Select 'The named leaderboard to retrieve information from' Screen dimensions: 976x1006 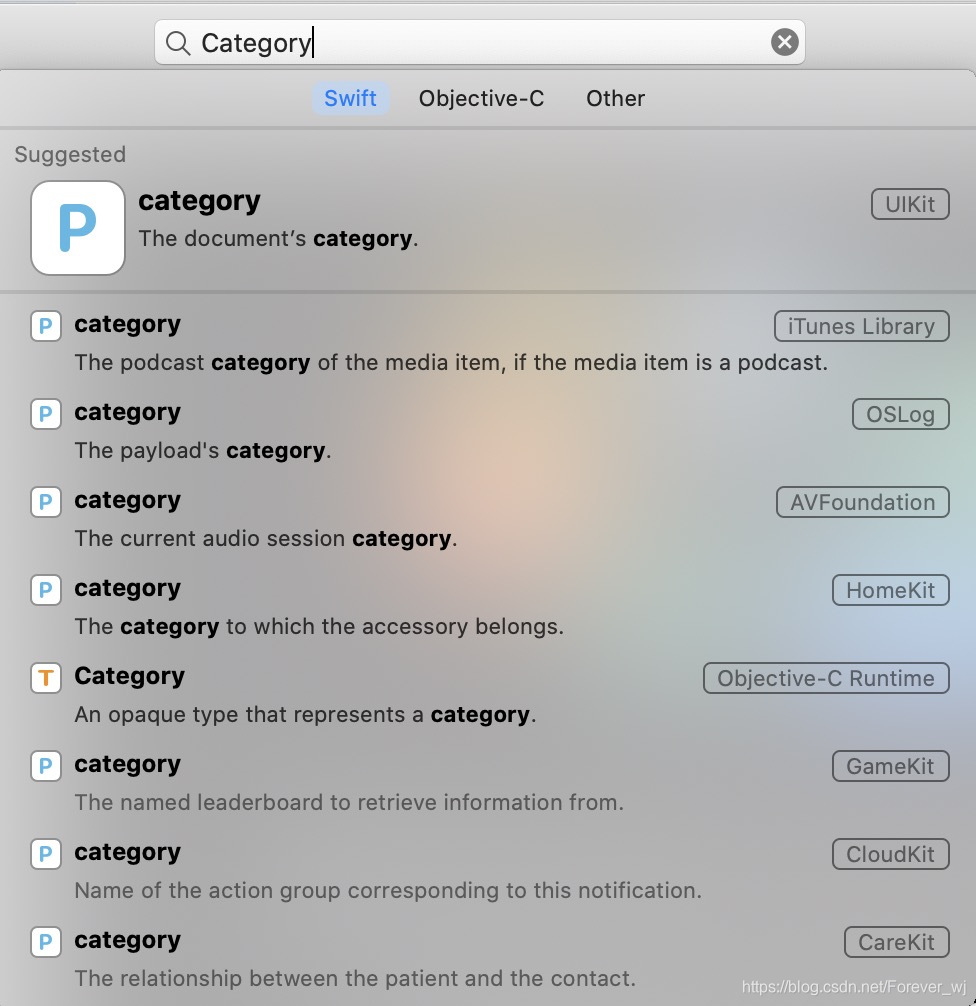tap(349, 802)
